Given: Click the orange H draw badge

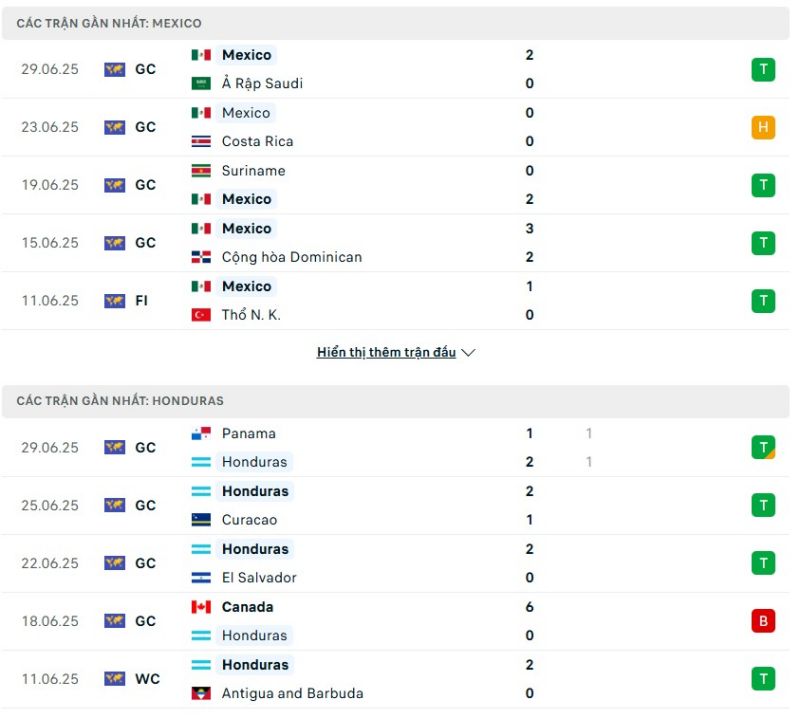Looking at the screenshot, I should point(763,127).
